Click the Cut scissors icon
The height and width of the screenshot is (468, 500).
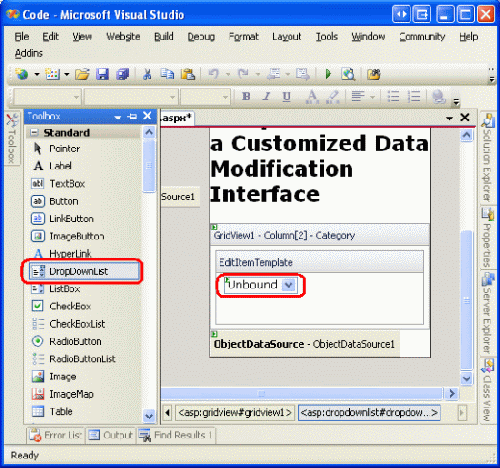pos(147,74)
